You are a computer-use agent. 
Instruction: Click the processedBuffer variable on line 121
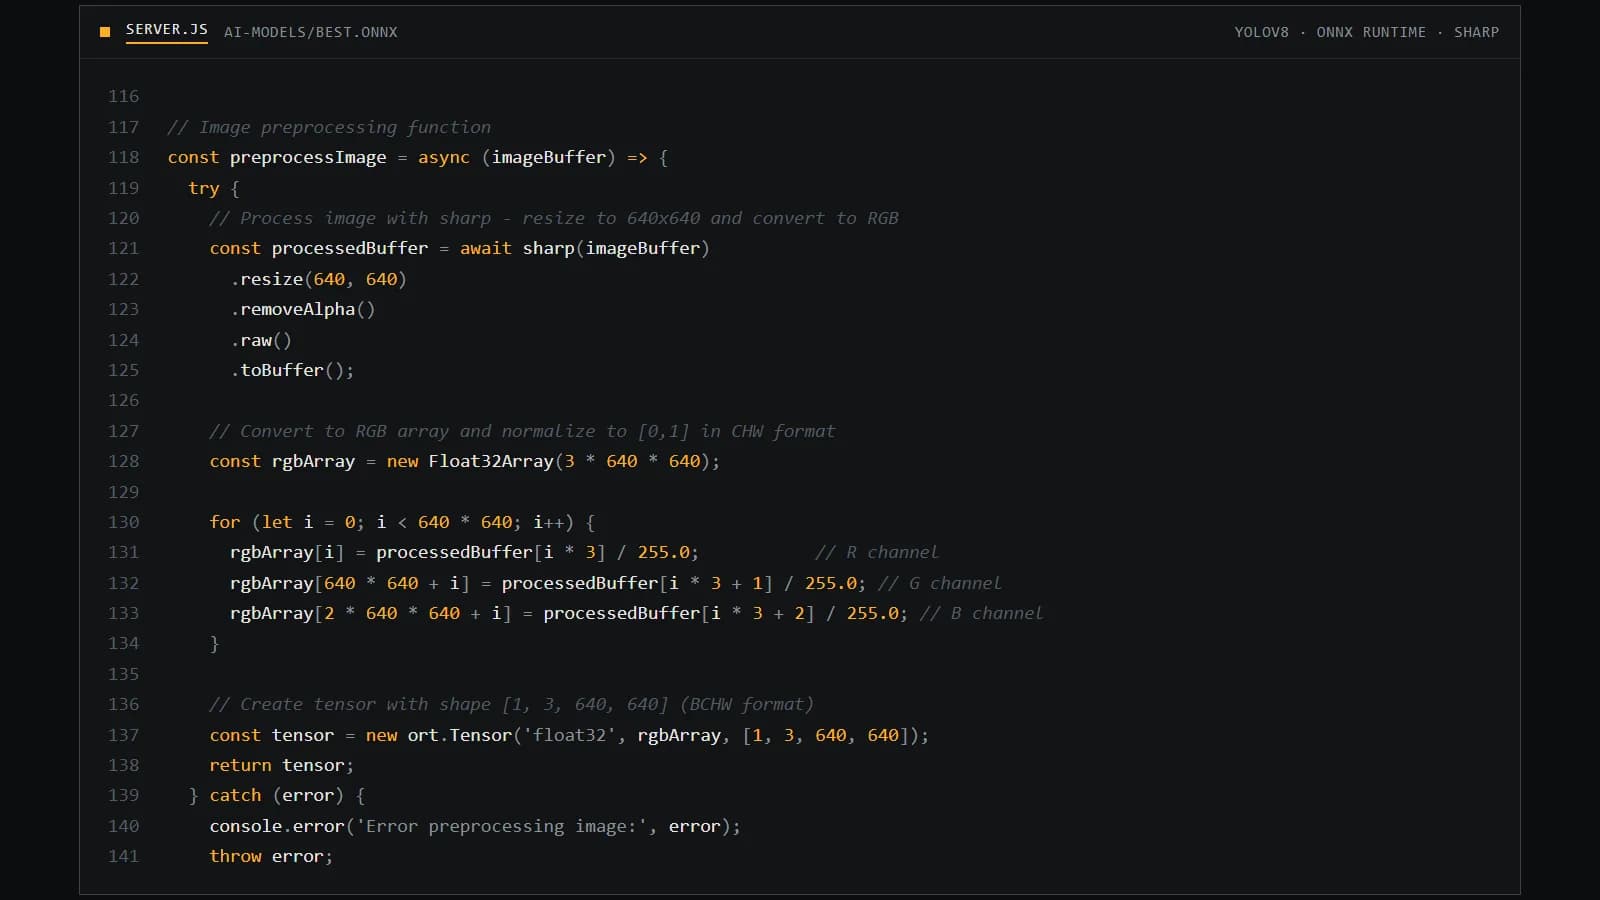pyautogui.click(x=350, y=248)
